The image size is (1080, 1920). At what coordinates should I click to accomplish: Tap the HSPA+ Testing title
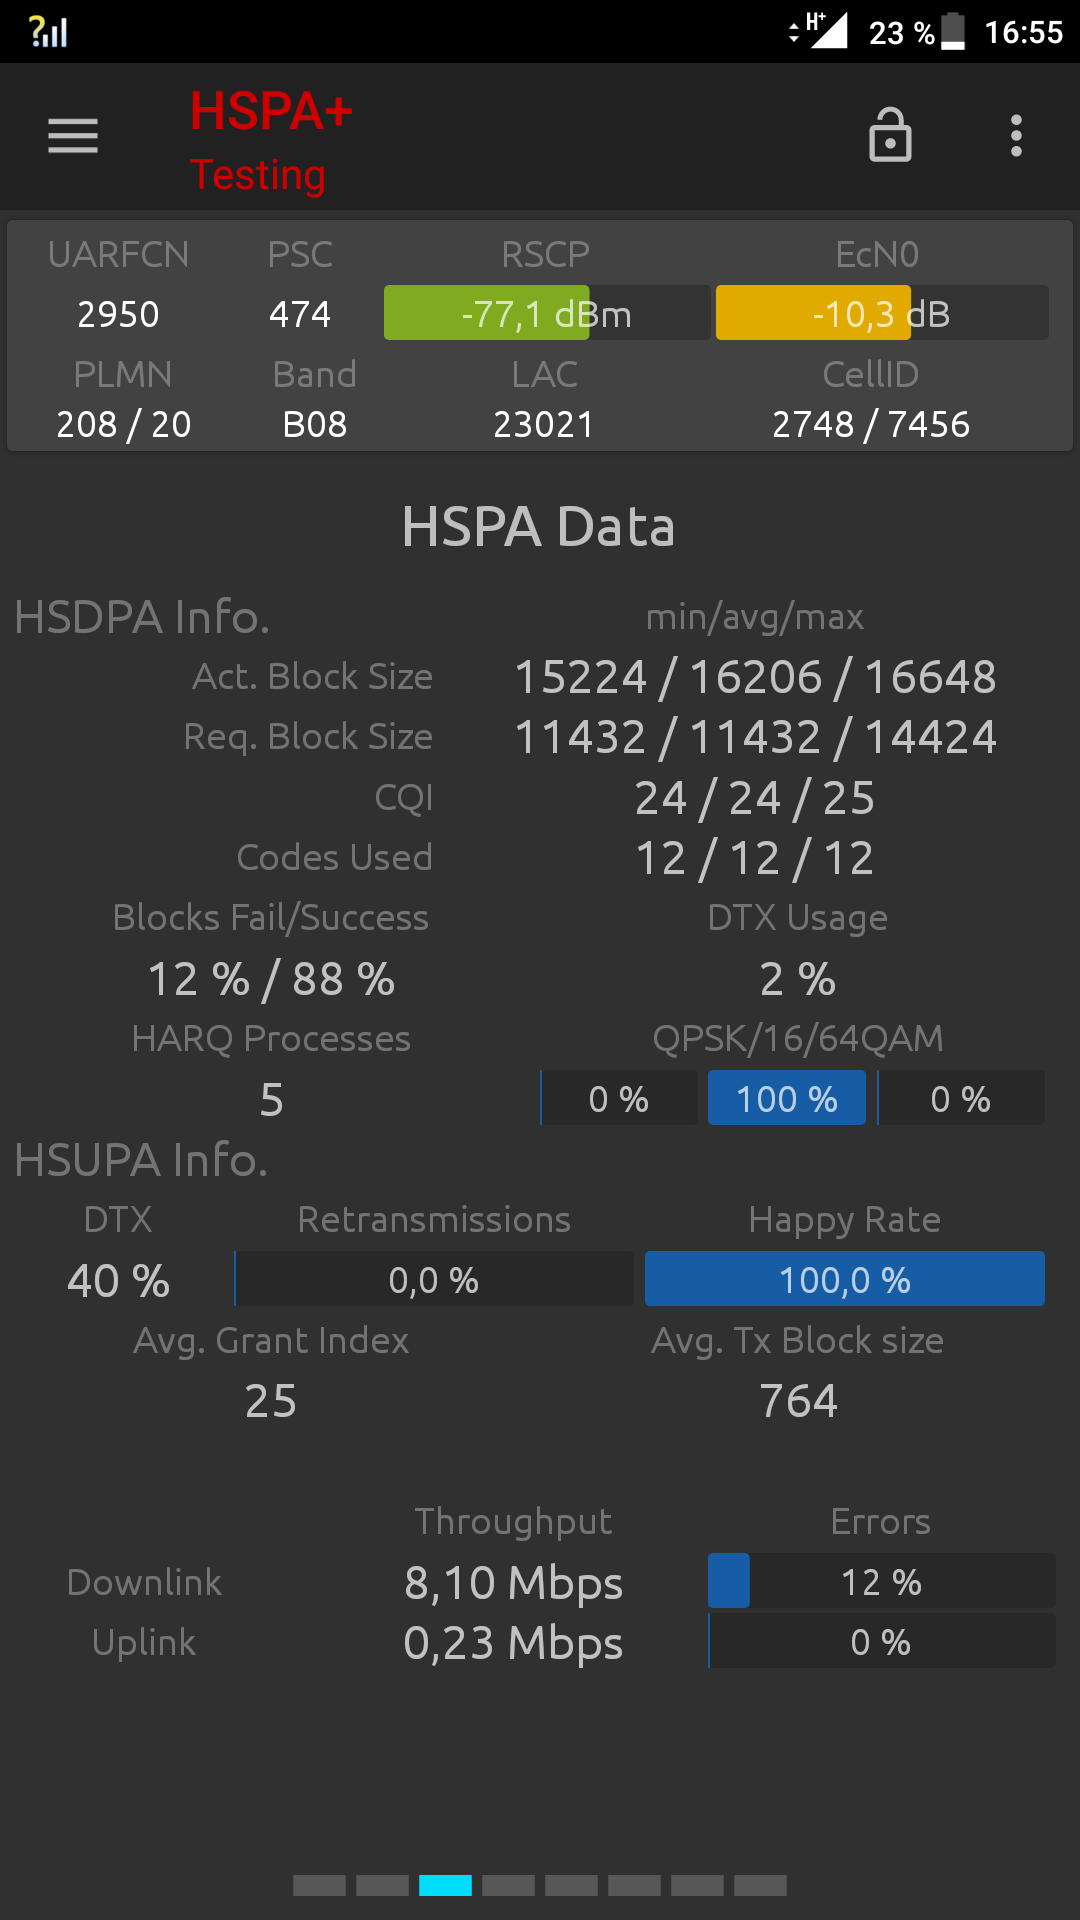click(x=271, y=141)
